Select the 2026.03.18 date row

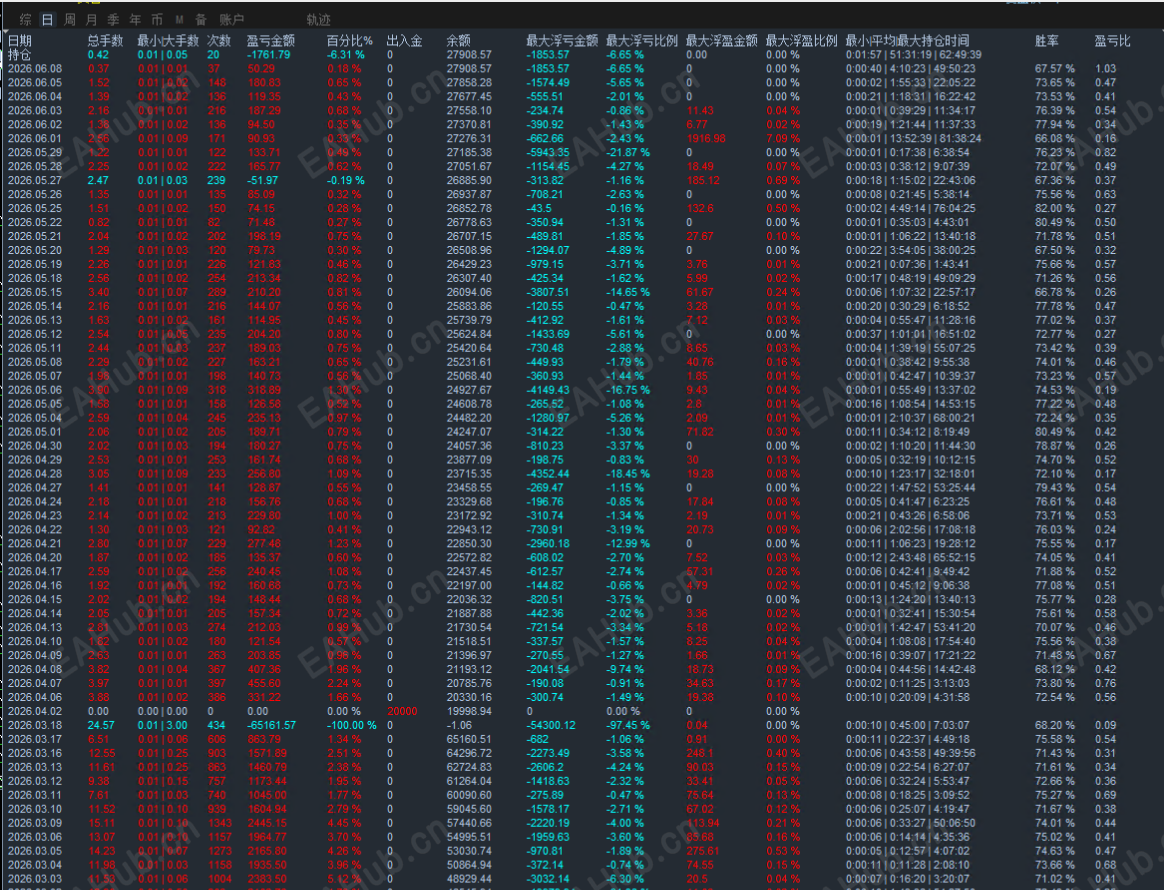tap(35, 725)
